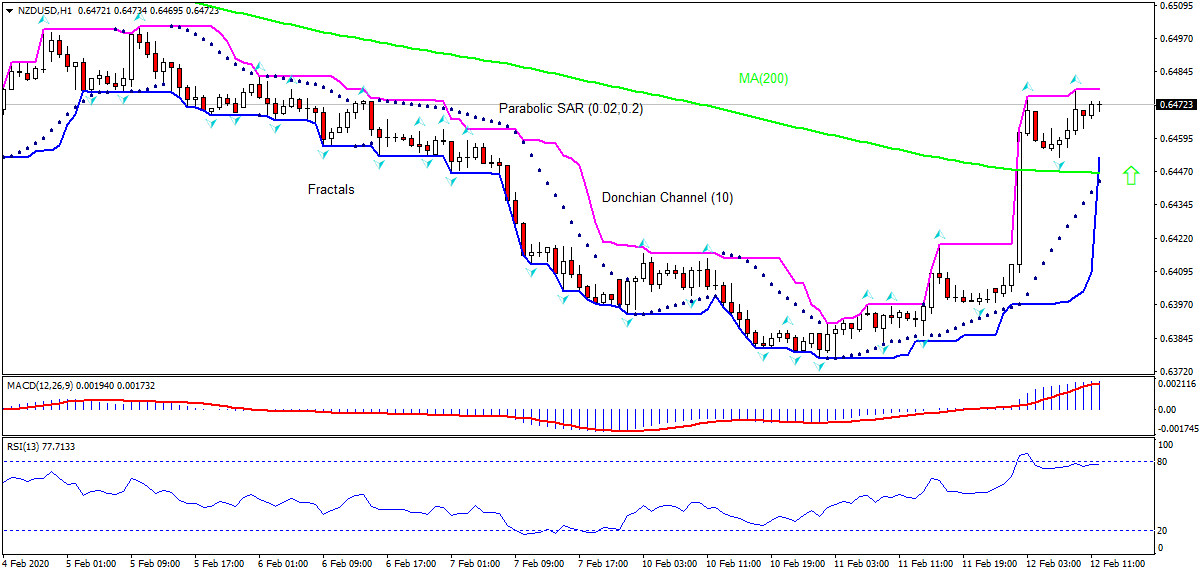This screenshot has height=575, width=1200.
Task: Click time axis label 12 Feb 11:00
Action: click(x=1117, y=564)
